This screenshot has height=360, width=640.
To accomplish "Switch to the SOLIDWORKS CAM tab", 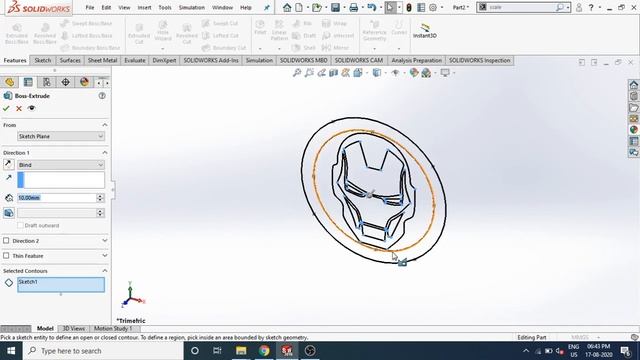I will [x=359, y=60].
